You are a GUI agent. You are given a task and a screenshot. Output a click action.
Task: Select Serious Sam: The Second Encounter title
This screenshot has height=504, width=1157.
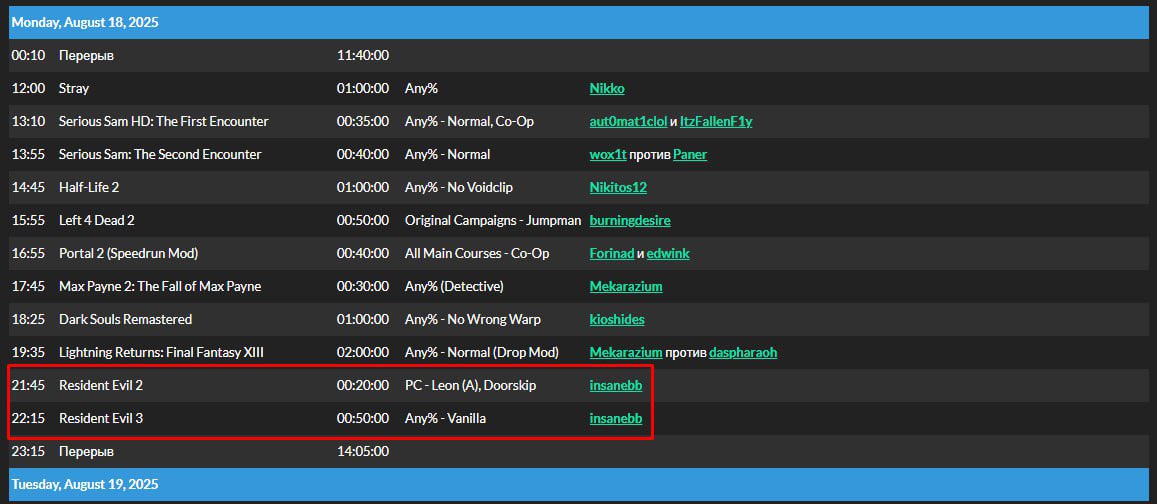point(160,155)
